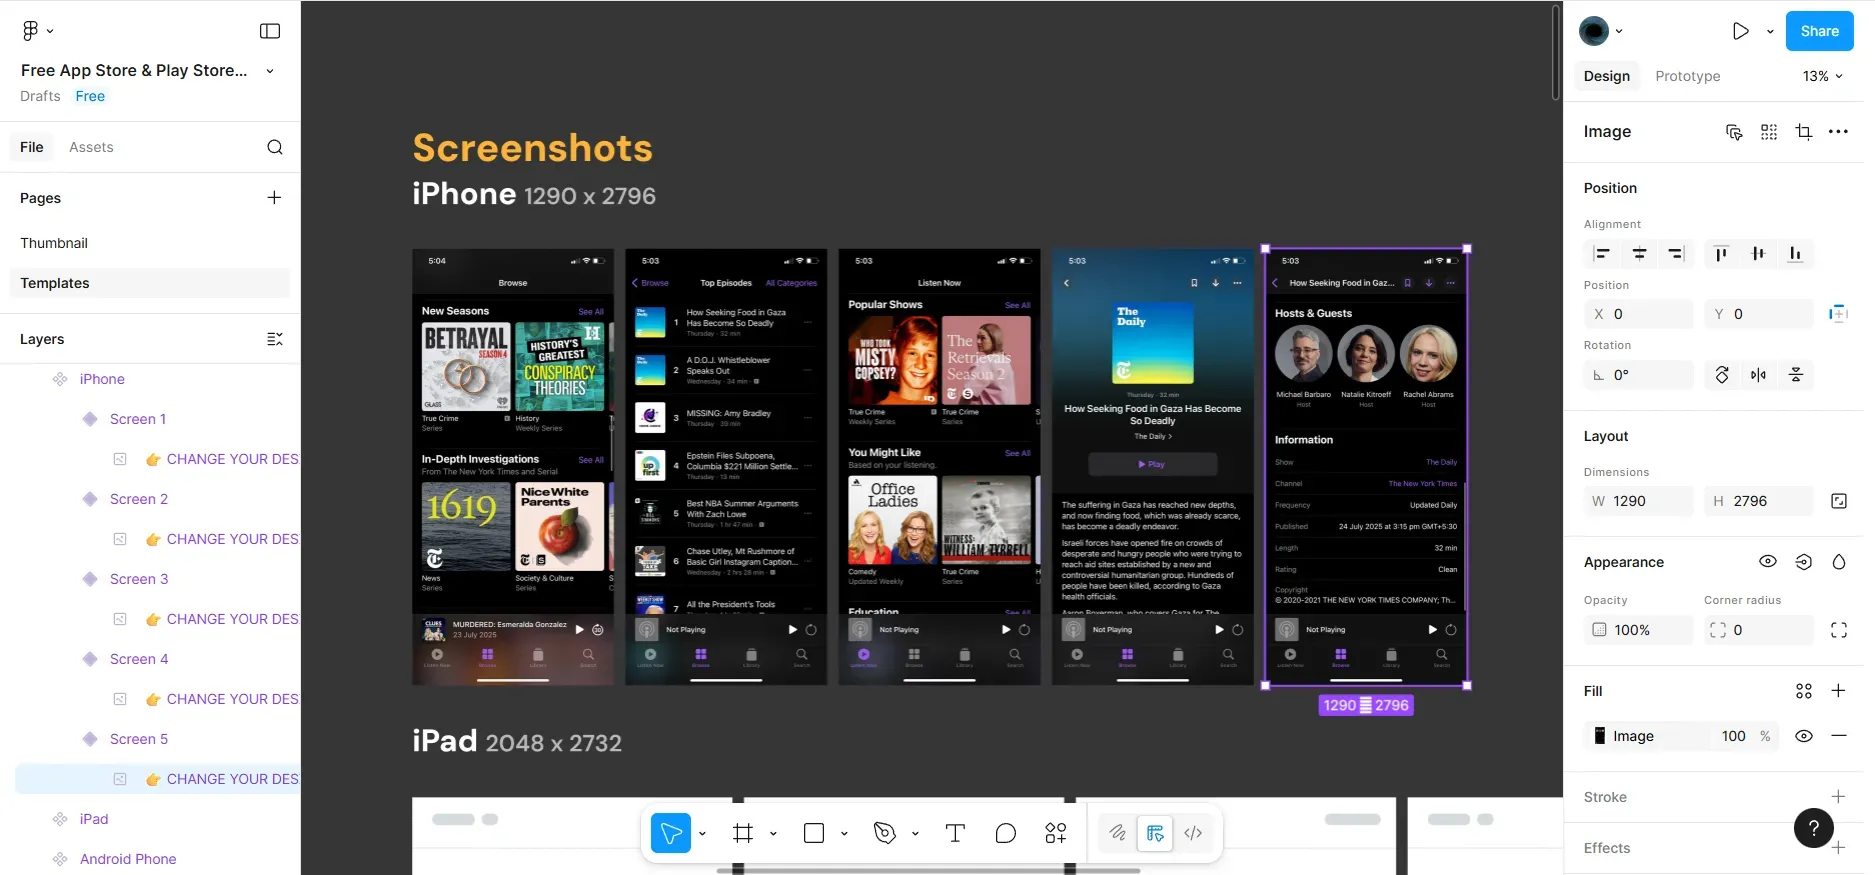Open the help question mark button
The height and width of the screenshot is (875, 1875).
click(1814, 828)
